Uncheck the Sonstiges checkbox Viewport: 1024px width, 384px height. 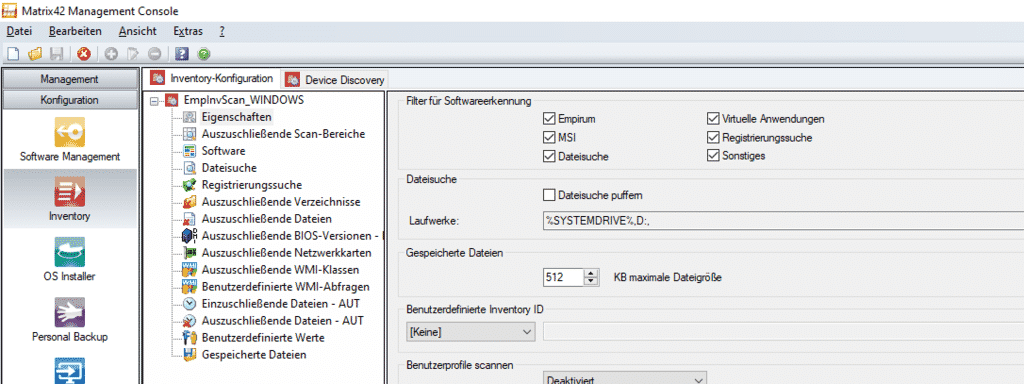(712, 156)
